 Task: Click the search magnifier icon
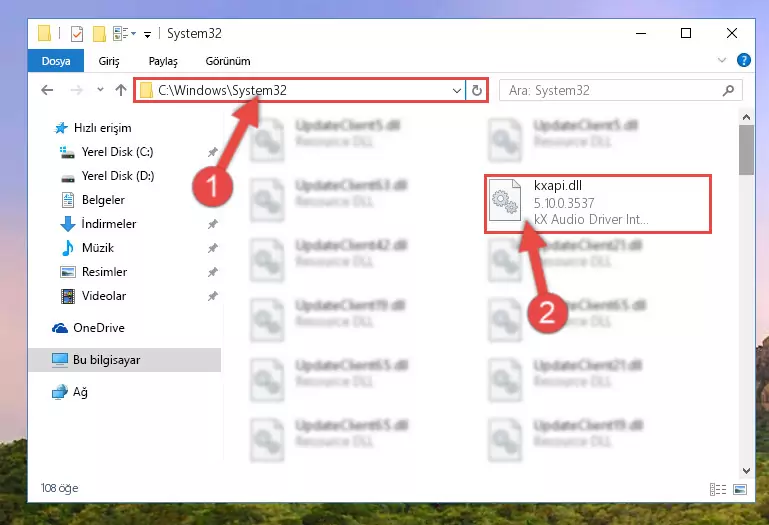pyautogui.click(x=728, y=90)
